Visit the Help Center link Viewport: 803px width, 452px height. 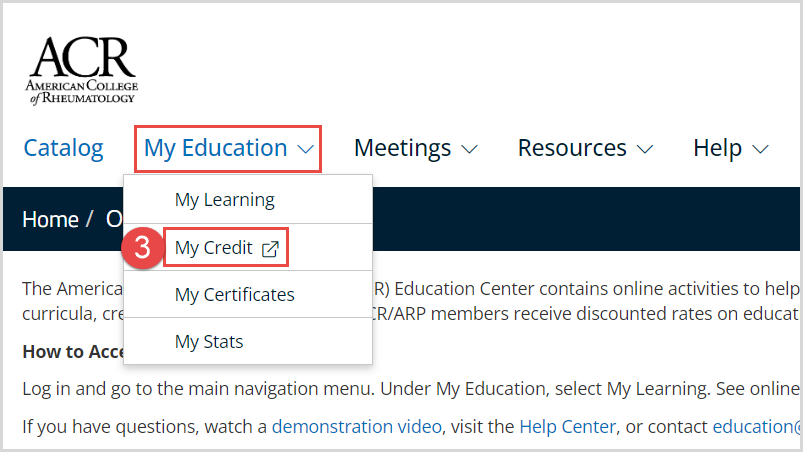pyautogui.click(x=567, y=427)
